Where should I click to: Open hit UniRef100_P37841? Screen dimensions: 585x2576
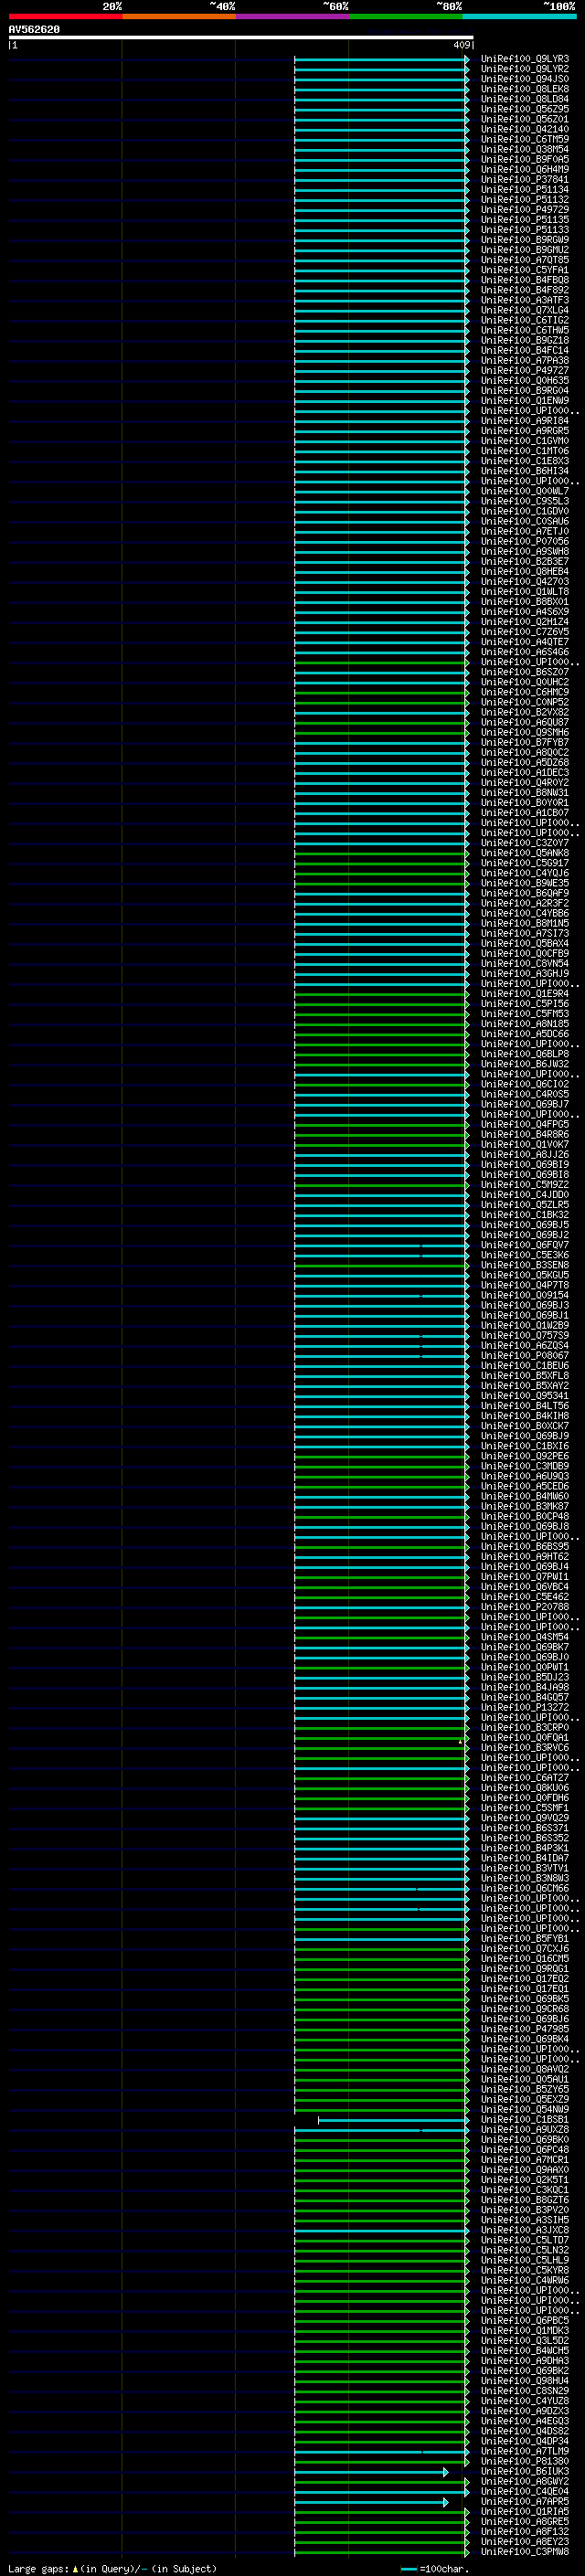tap(524, 180)
